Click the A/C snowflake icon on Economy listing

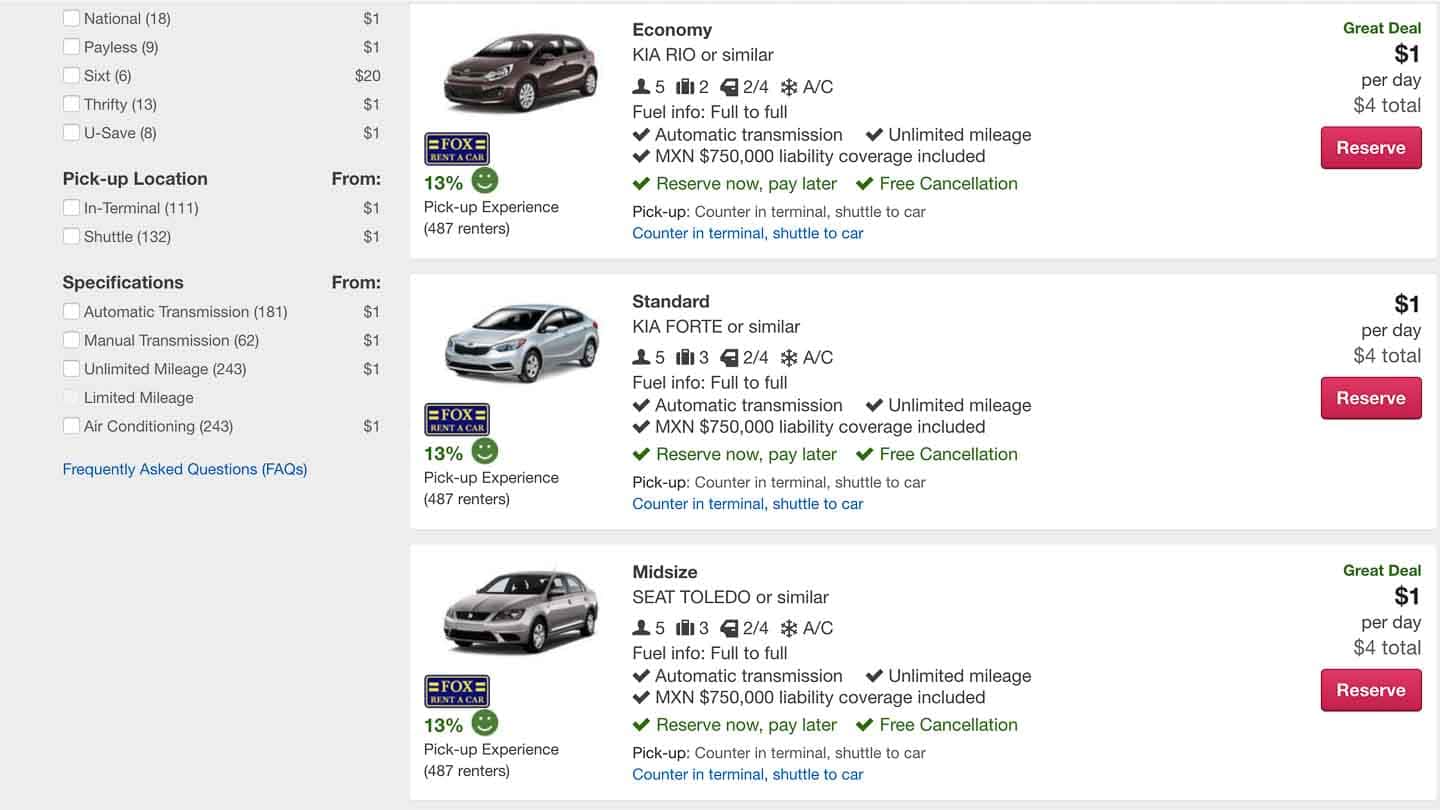790,86
